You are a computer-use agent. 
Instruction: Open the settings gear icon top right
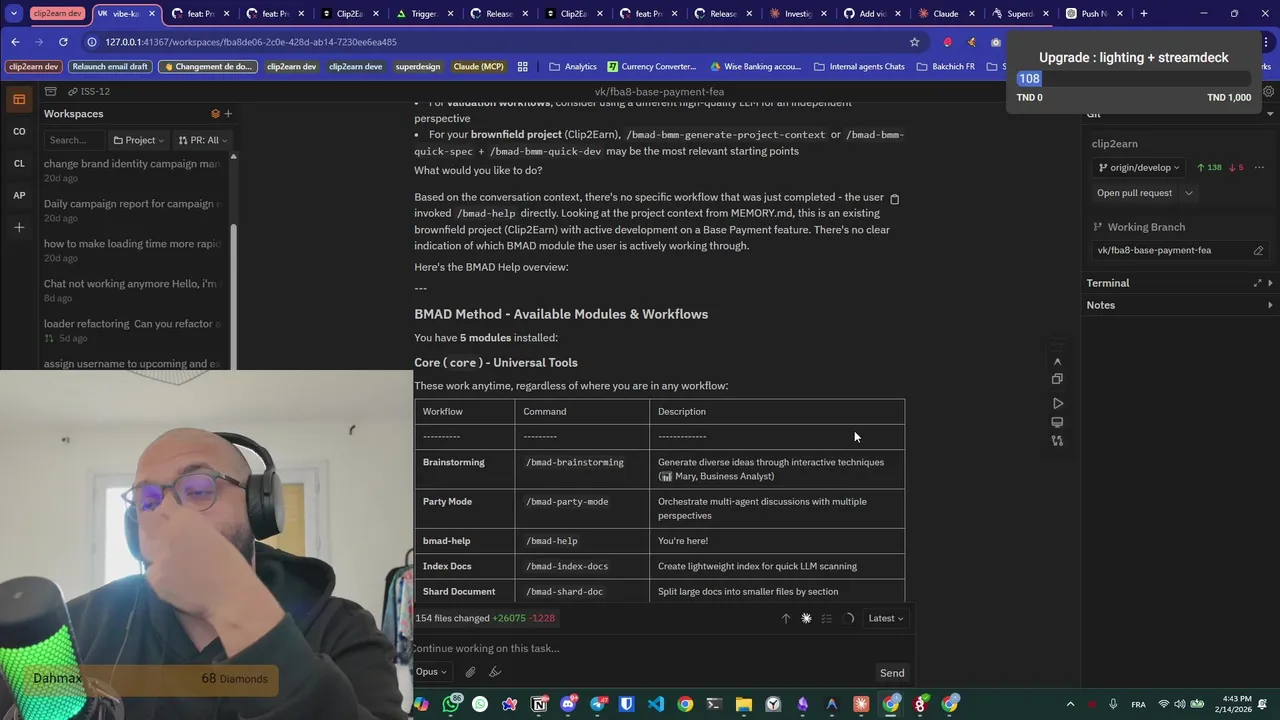[x=1269, y=91]
